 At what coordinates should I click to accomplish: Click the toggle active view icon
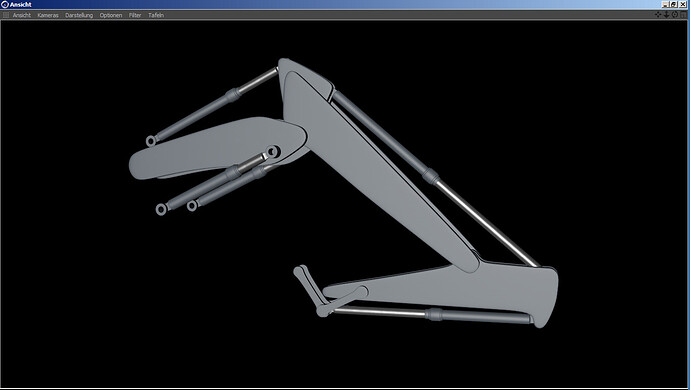(x=683, y=15)
